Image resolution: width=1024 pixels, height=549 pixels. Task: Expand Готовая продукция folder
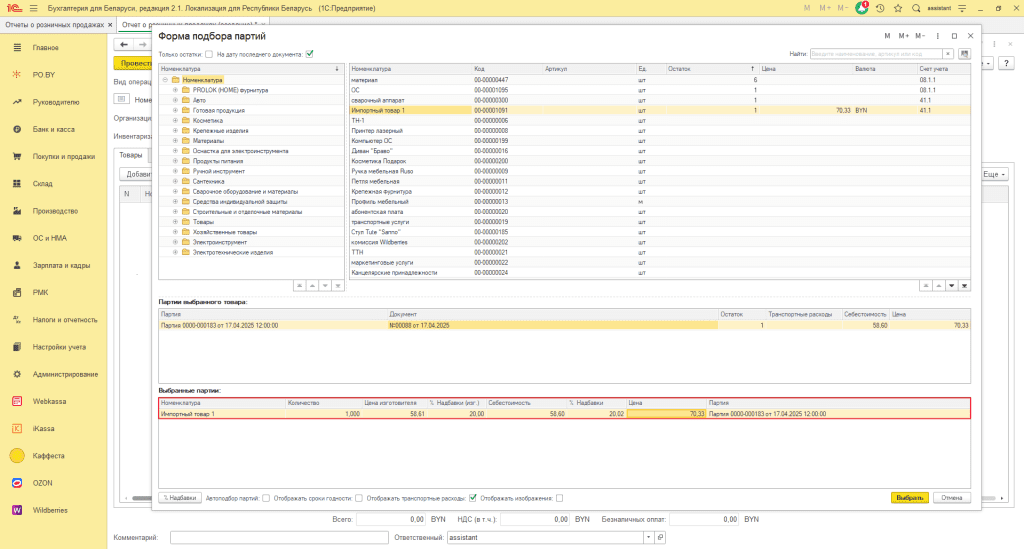coord(175,110)
